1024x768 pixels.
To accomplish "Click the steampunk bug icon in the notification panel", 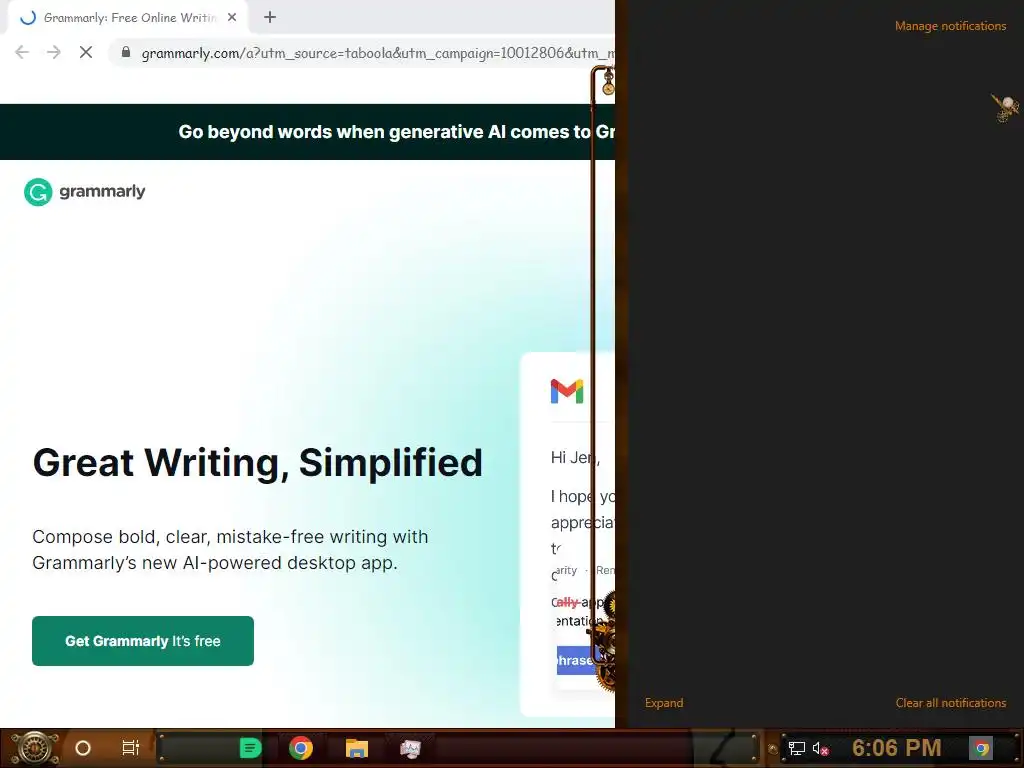I will [x=1006, y=108].
